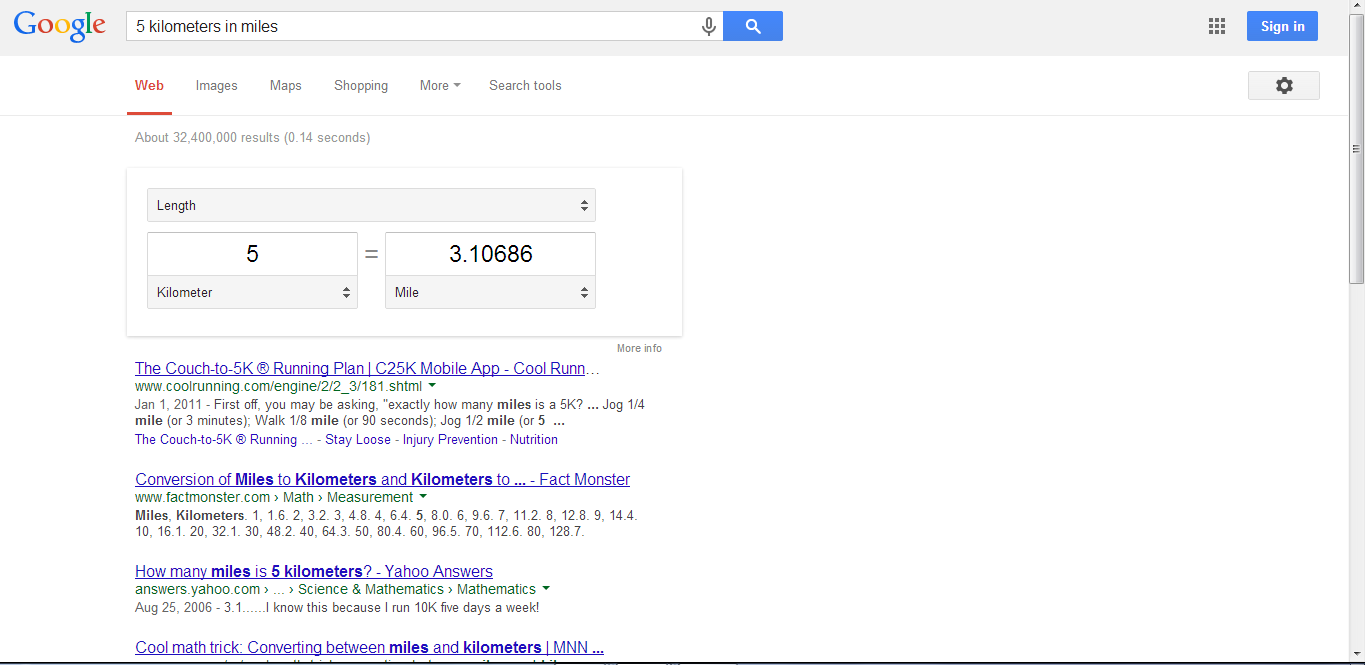Select the Web tab

[150, 86]
